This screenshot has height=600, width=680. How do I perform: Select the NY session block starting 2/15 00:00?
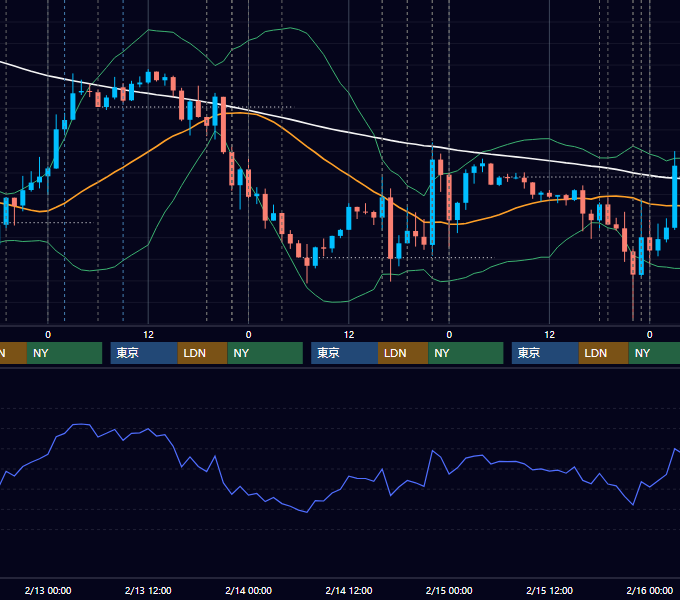pos(466,353)
